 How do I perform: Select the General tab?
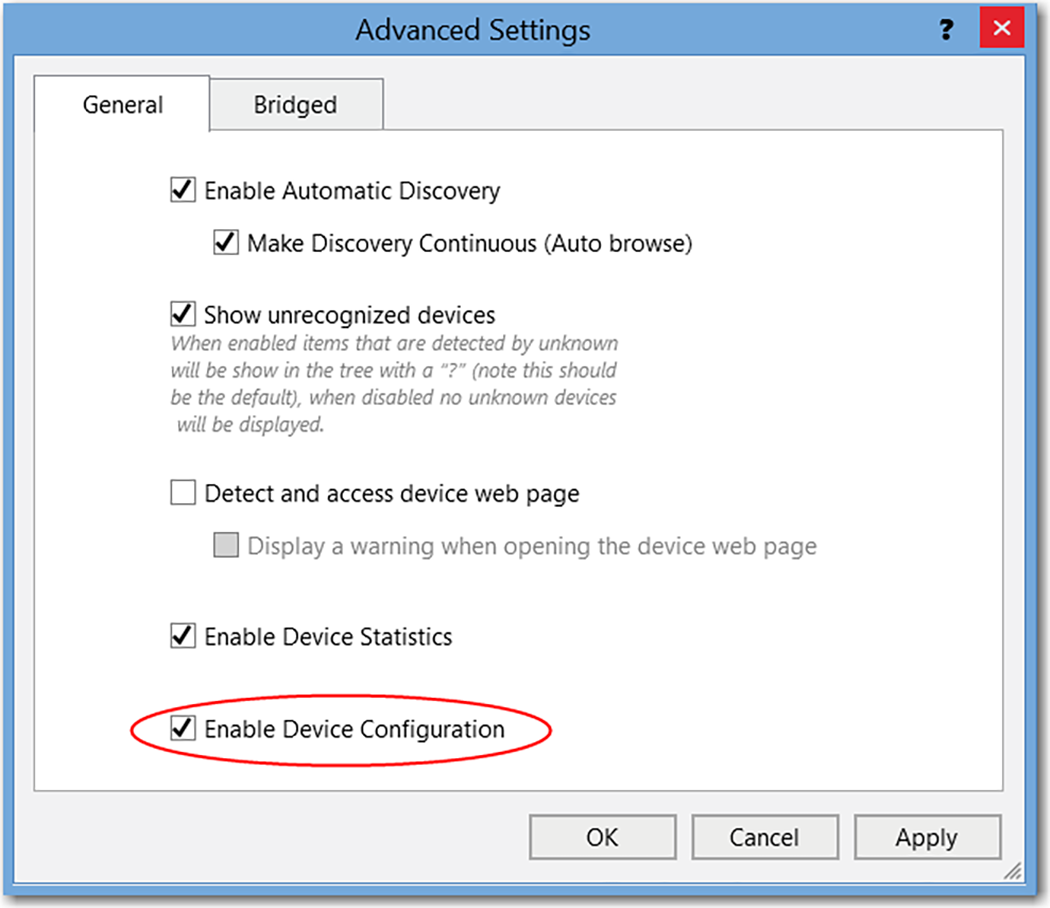(122, 104)
